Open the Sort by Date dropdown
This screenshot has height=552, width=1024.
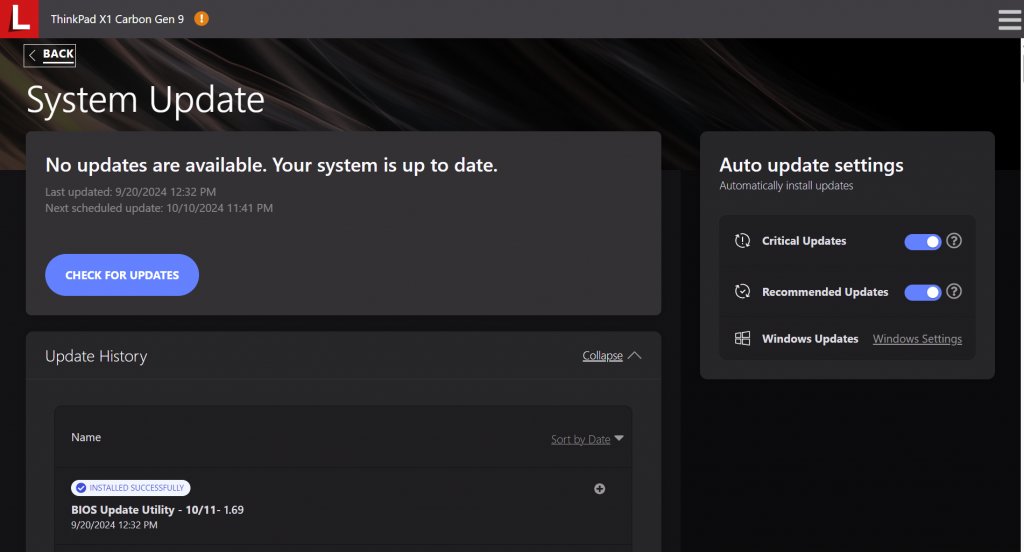pos(586,439)
